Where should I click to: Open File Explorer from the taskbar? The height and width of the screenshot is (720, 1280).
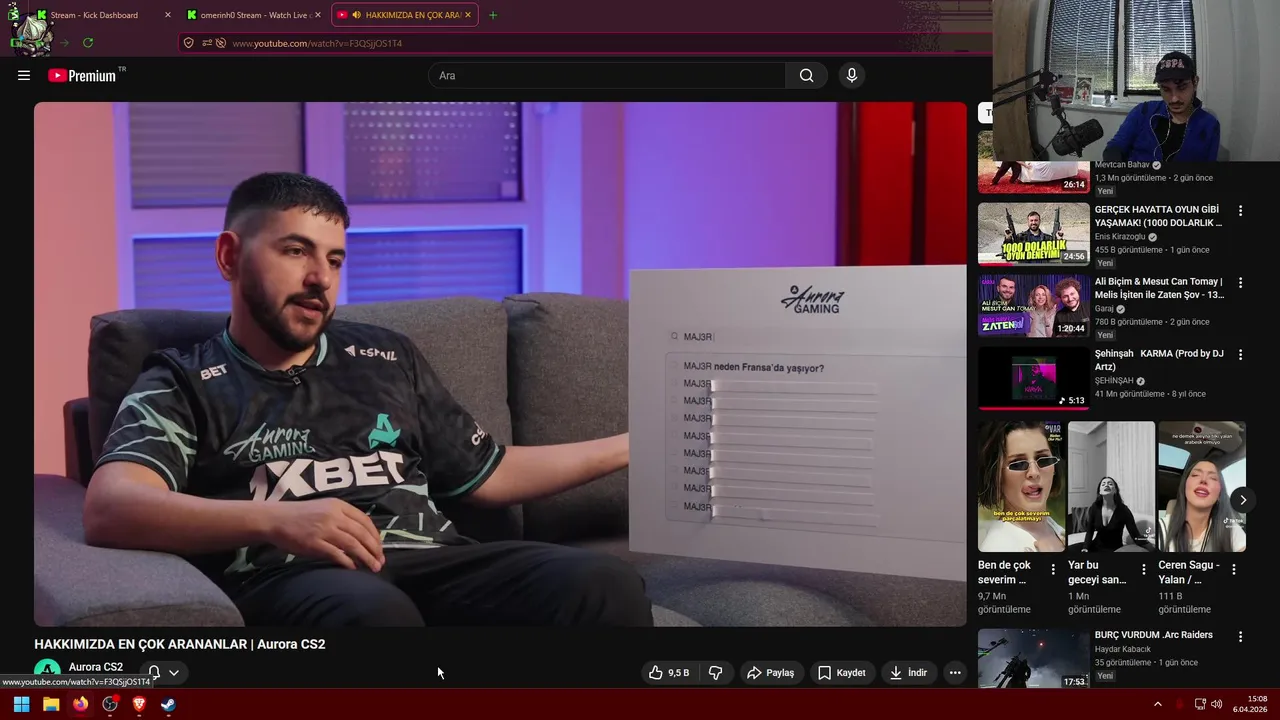[51, 704]
